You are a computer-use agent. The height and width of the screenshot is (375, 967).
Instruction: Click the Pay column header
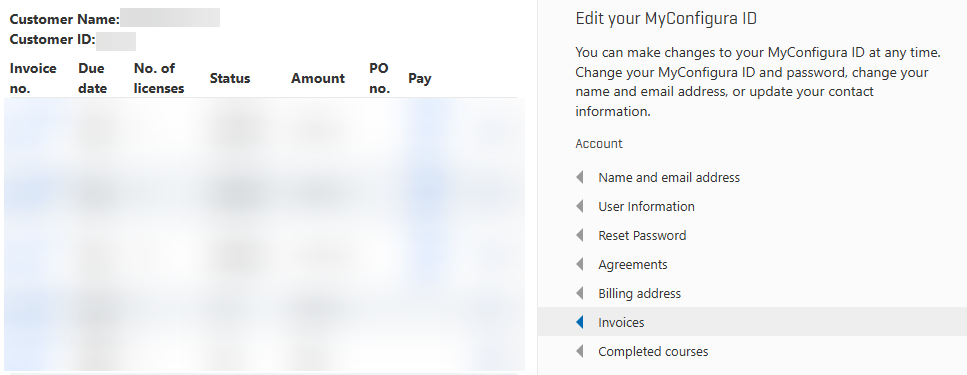click(419, 78)
